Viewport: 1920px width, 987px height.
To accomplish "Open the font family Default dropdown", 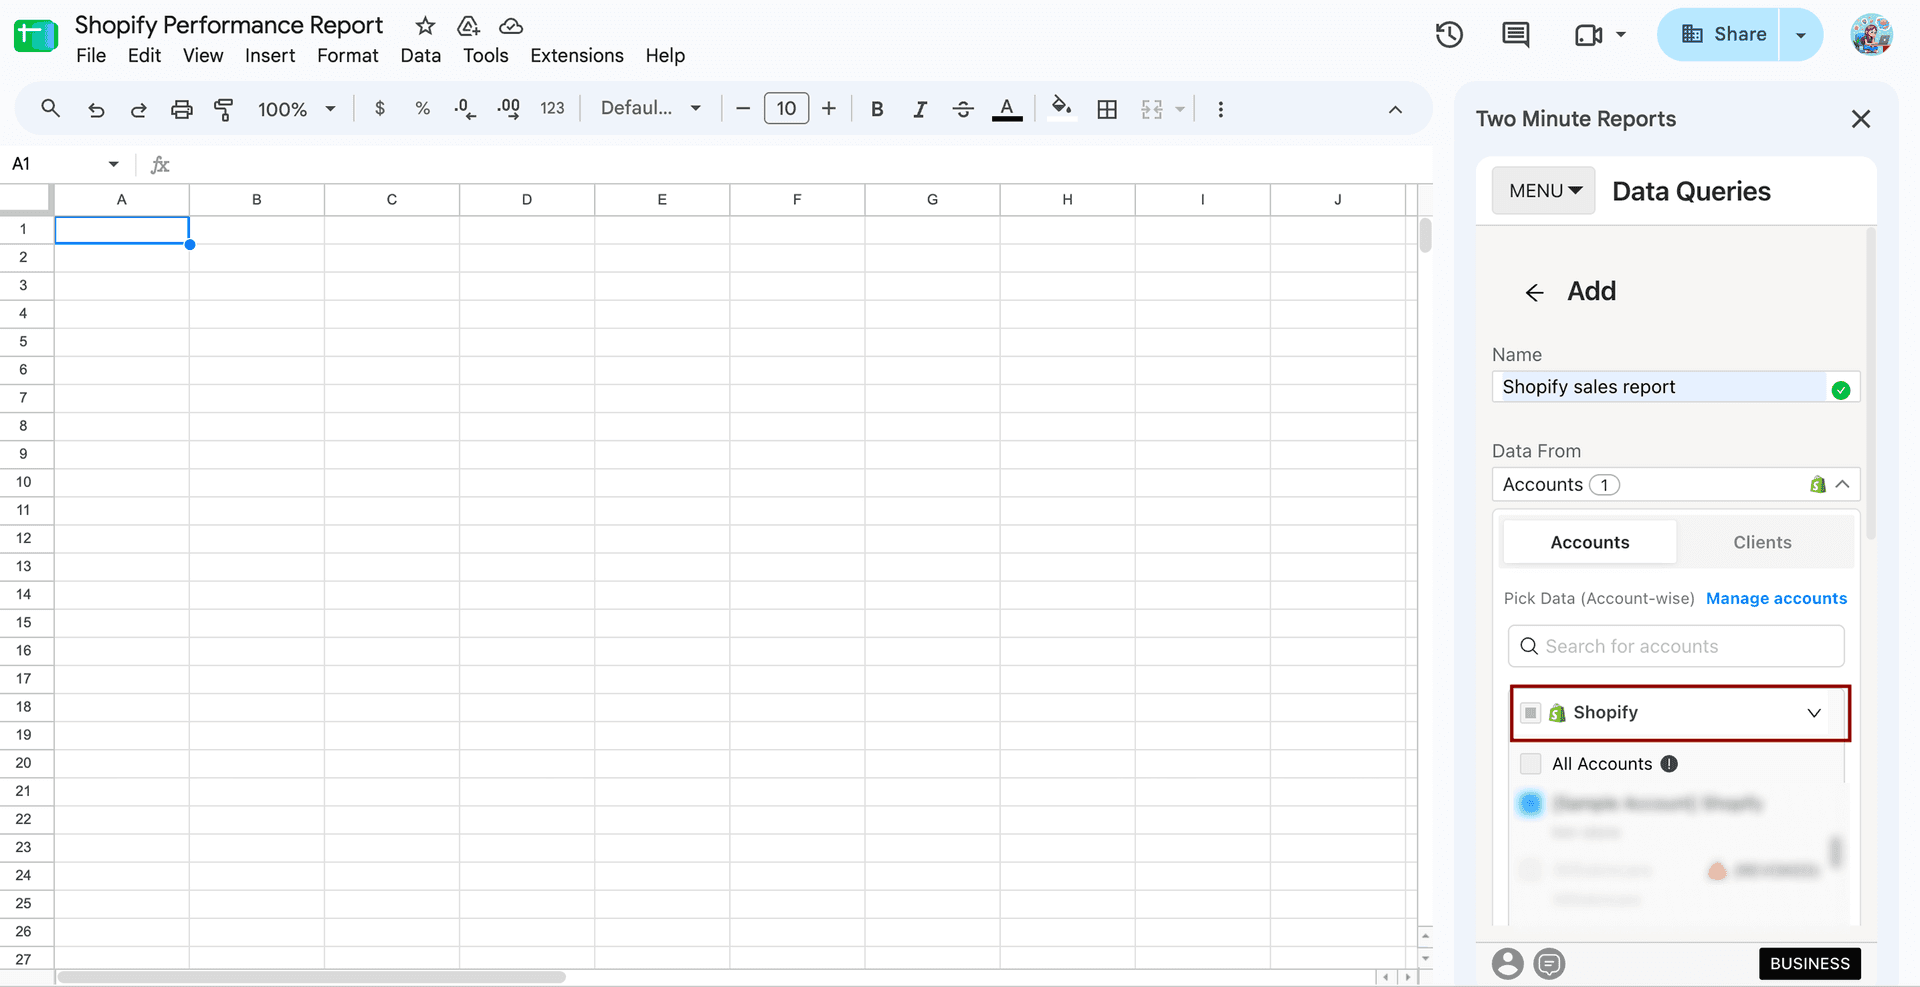I will coord(651,108).
